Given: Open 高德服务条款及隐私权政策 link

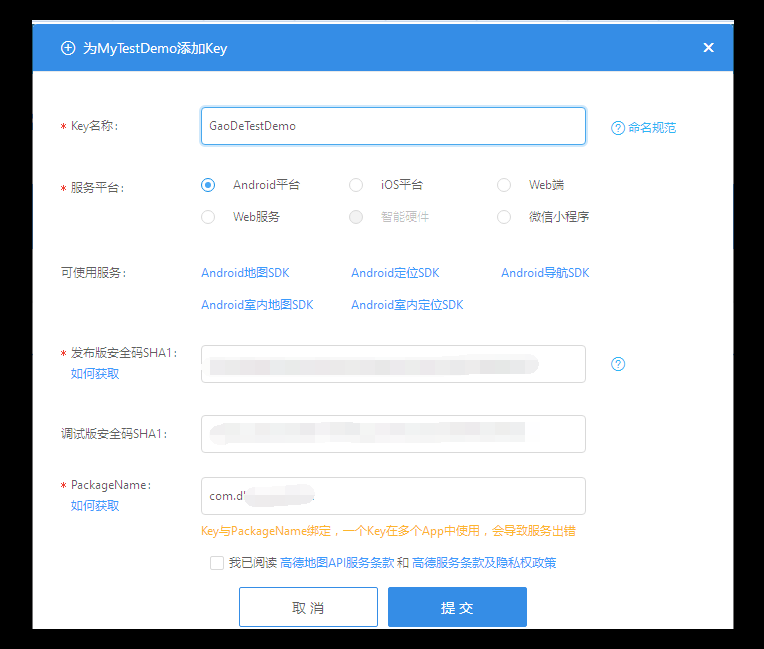Looking at the screenshot, I should click(x=484, y=563).
